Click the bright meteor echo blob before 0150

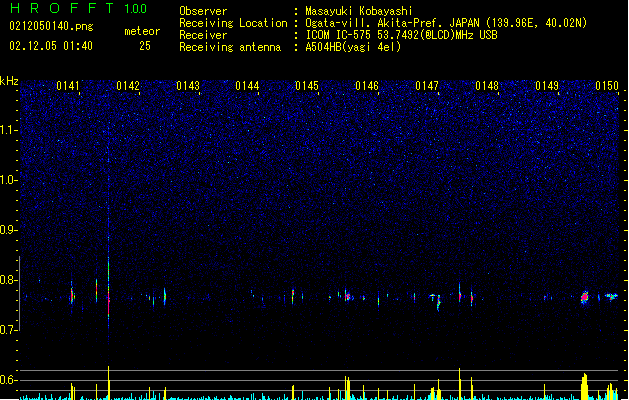[584, 297]
